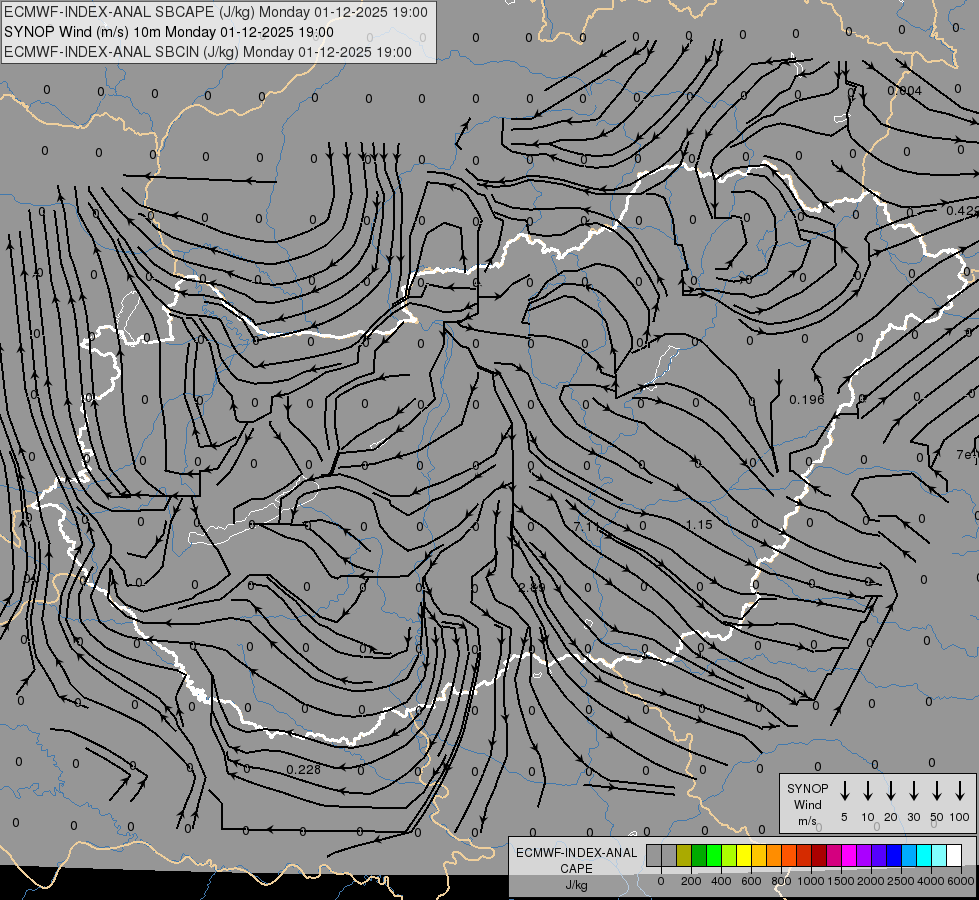Viewport: 979px width, 900px height.
Task: Click the 2.49 value on the map
Action: pyautogui.click(x=532, y=587)
